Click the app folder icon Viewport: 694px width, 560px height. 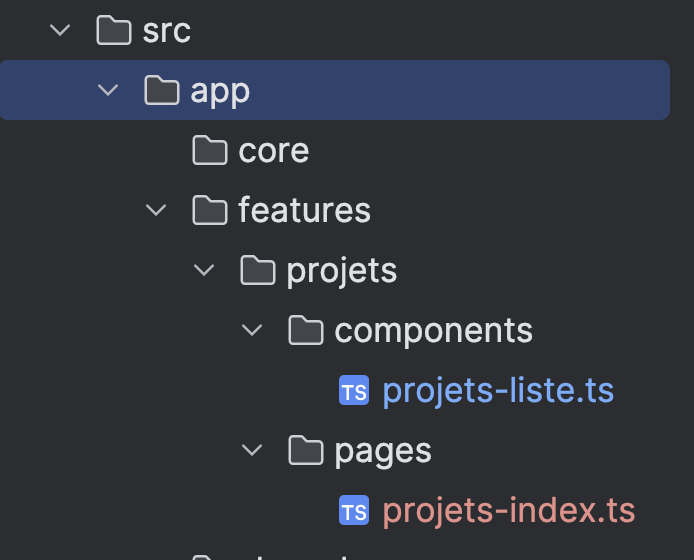click(162, 91)
